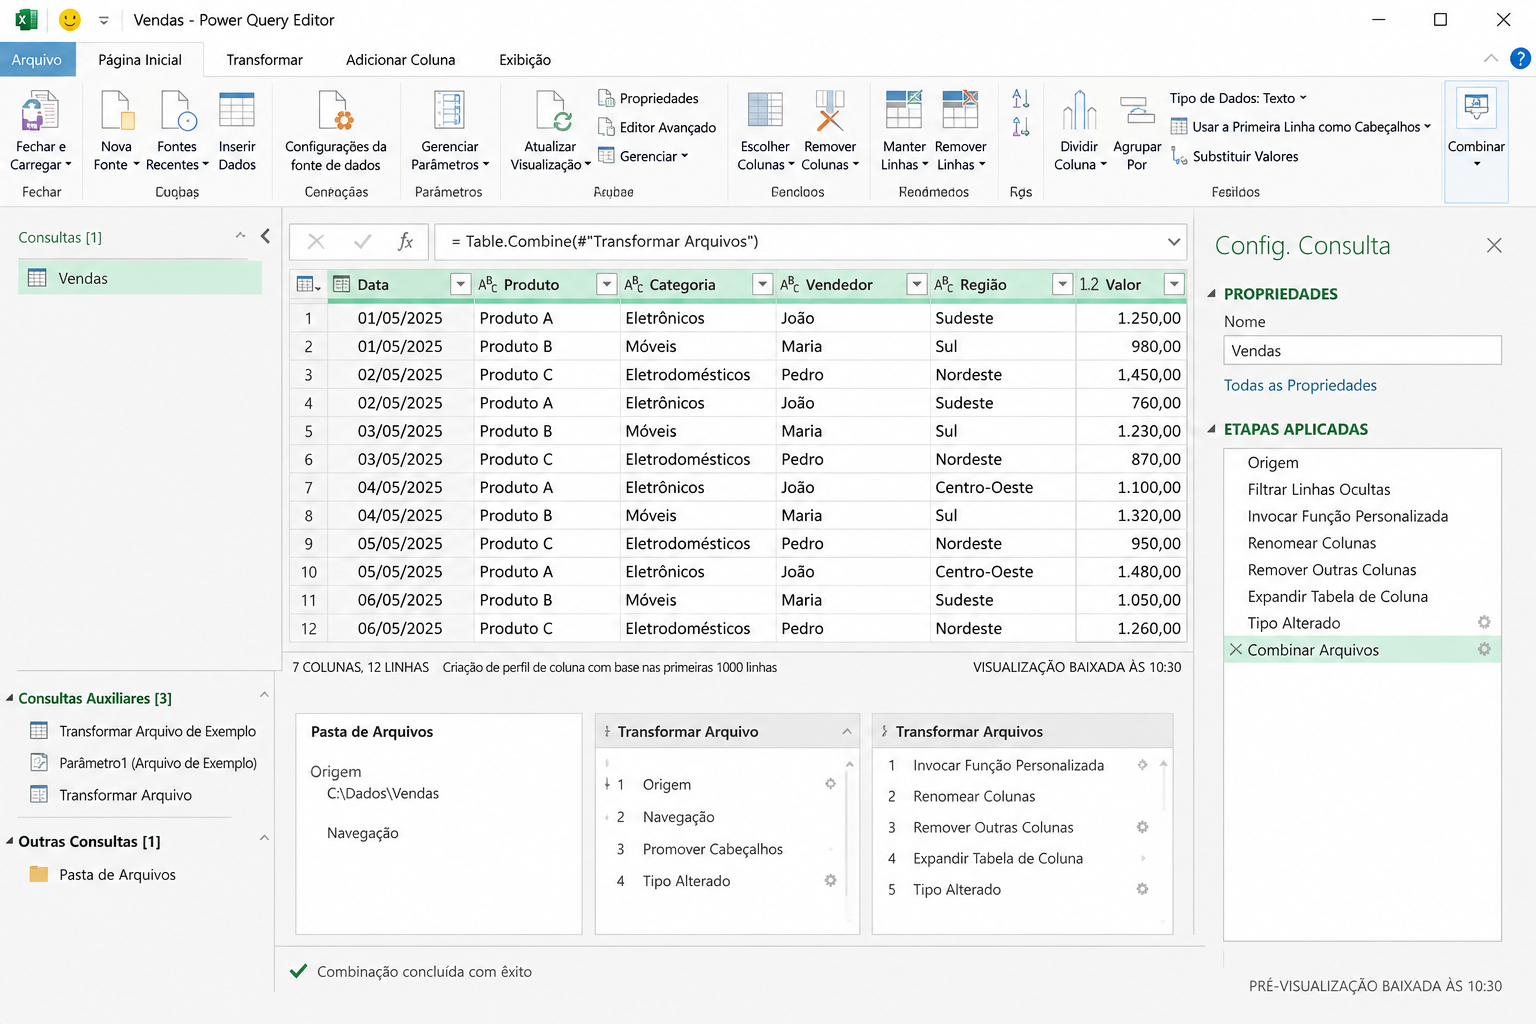Click the Manter Linhas icon
Image resolution: width=1536 pixels, height=1024 pixels.
click(904, 111)
